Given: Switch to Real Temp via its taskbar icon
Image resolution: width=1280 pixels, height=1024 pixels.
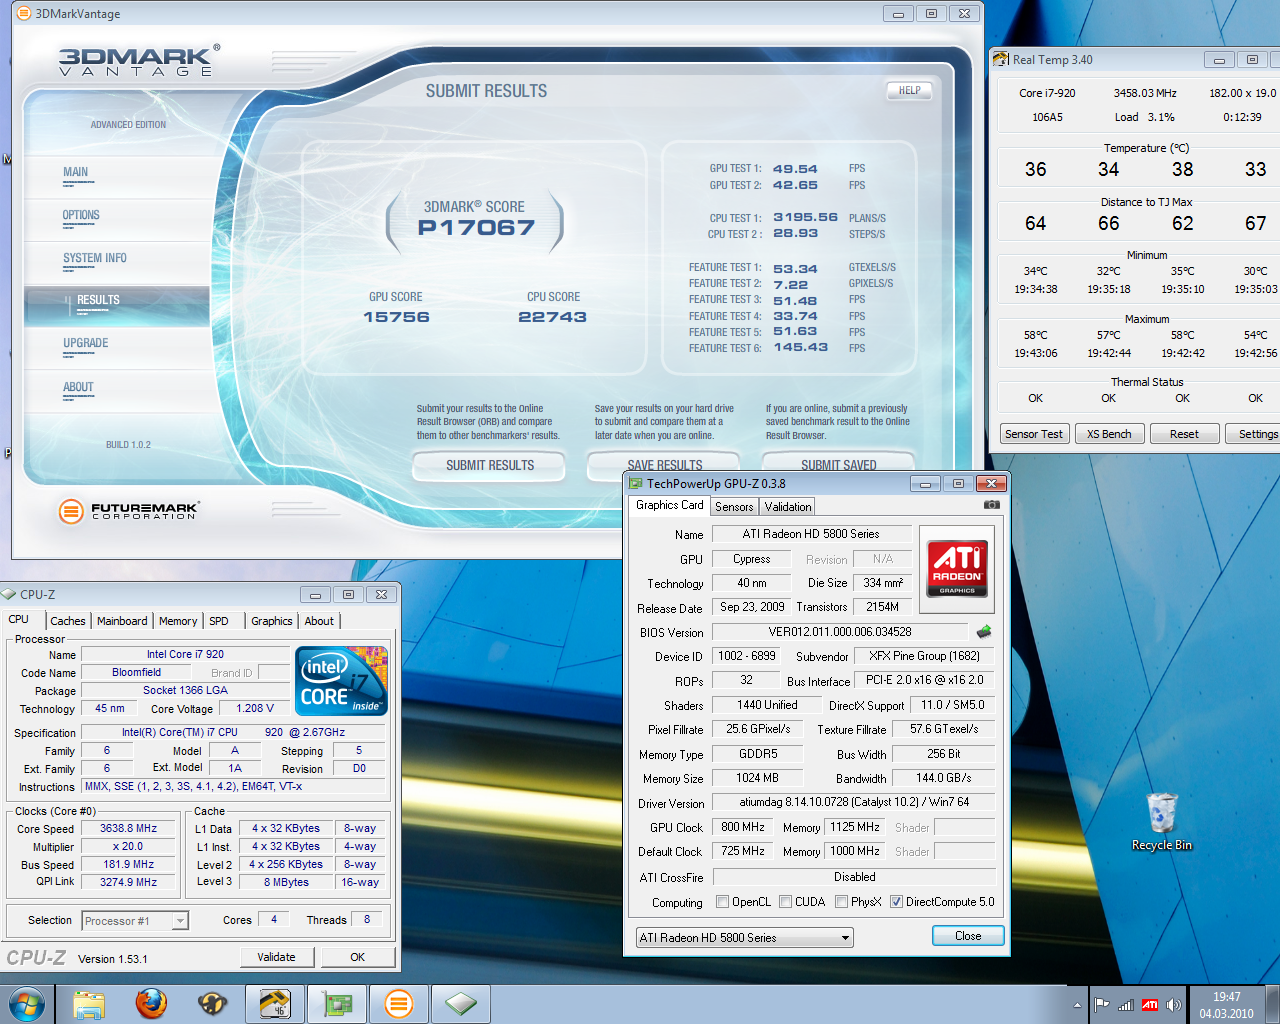Looking at the screenshot, I should tap(274, 1004).
